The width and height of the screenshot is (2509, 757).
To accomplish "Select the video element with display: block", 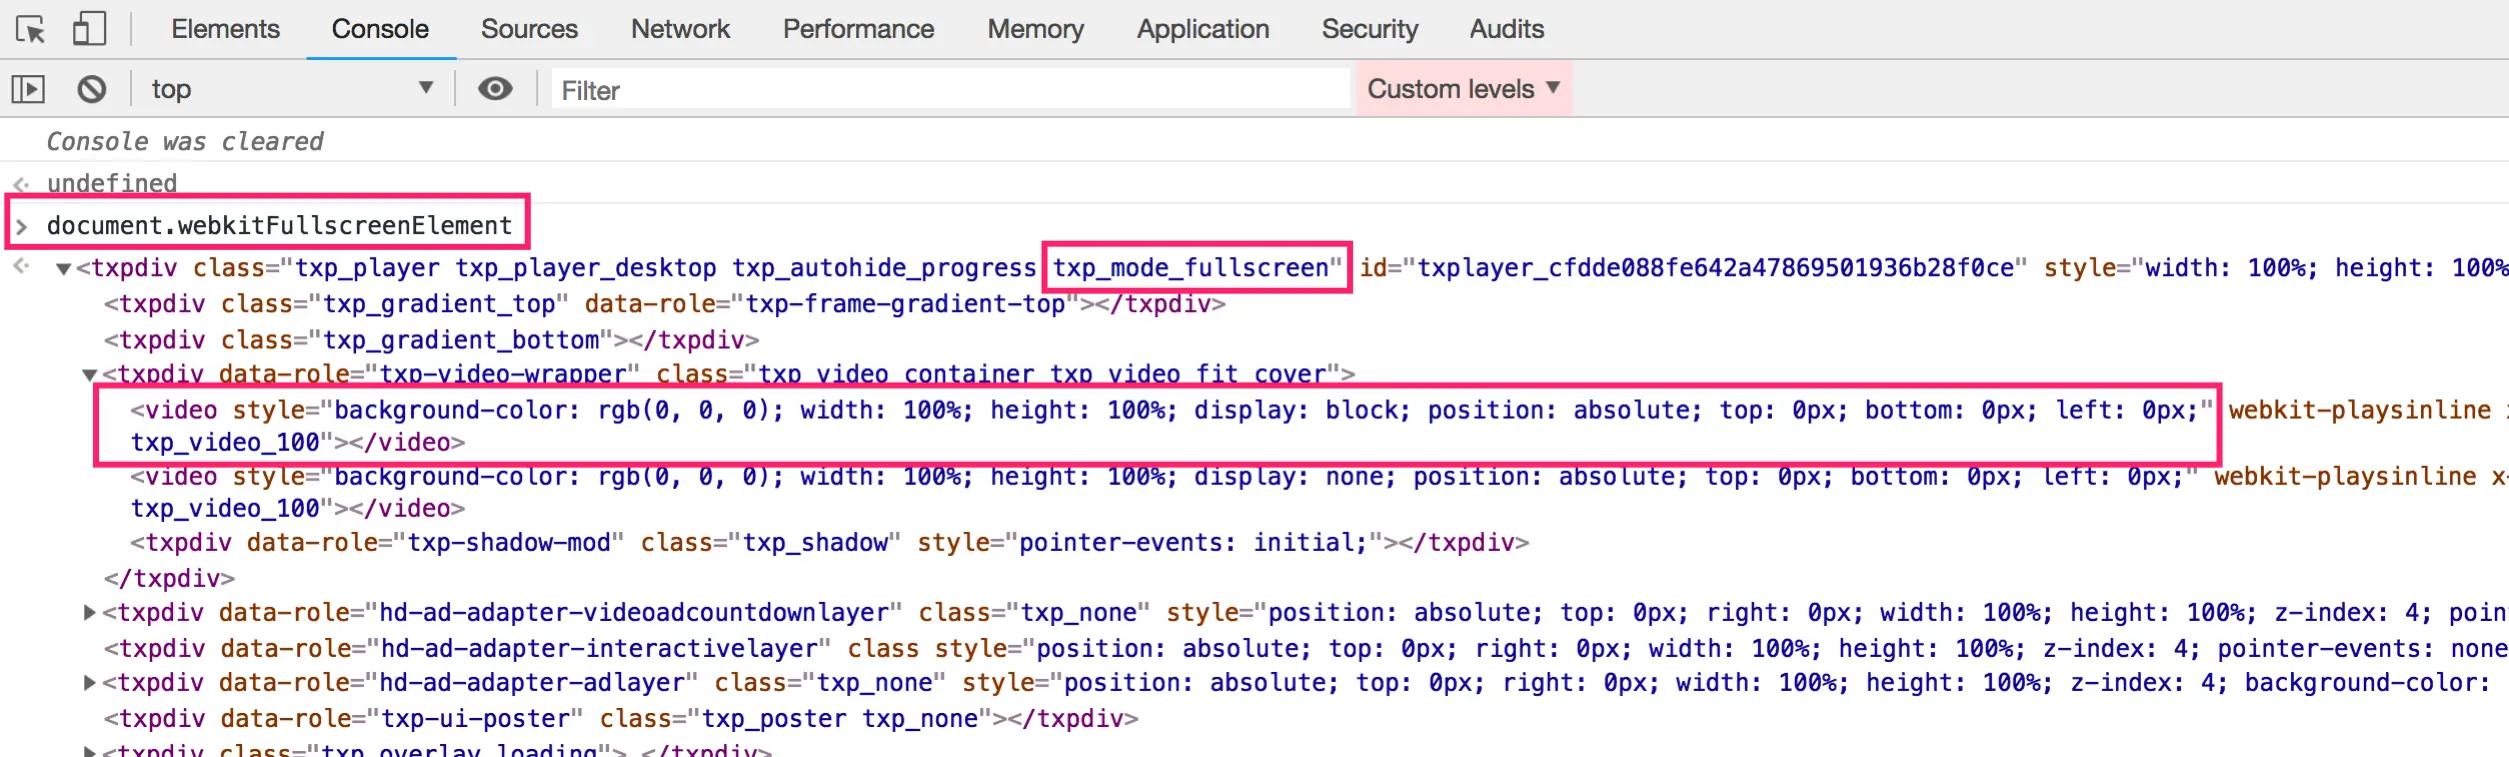I will point(1158,425).
